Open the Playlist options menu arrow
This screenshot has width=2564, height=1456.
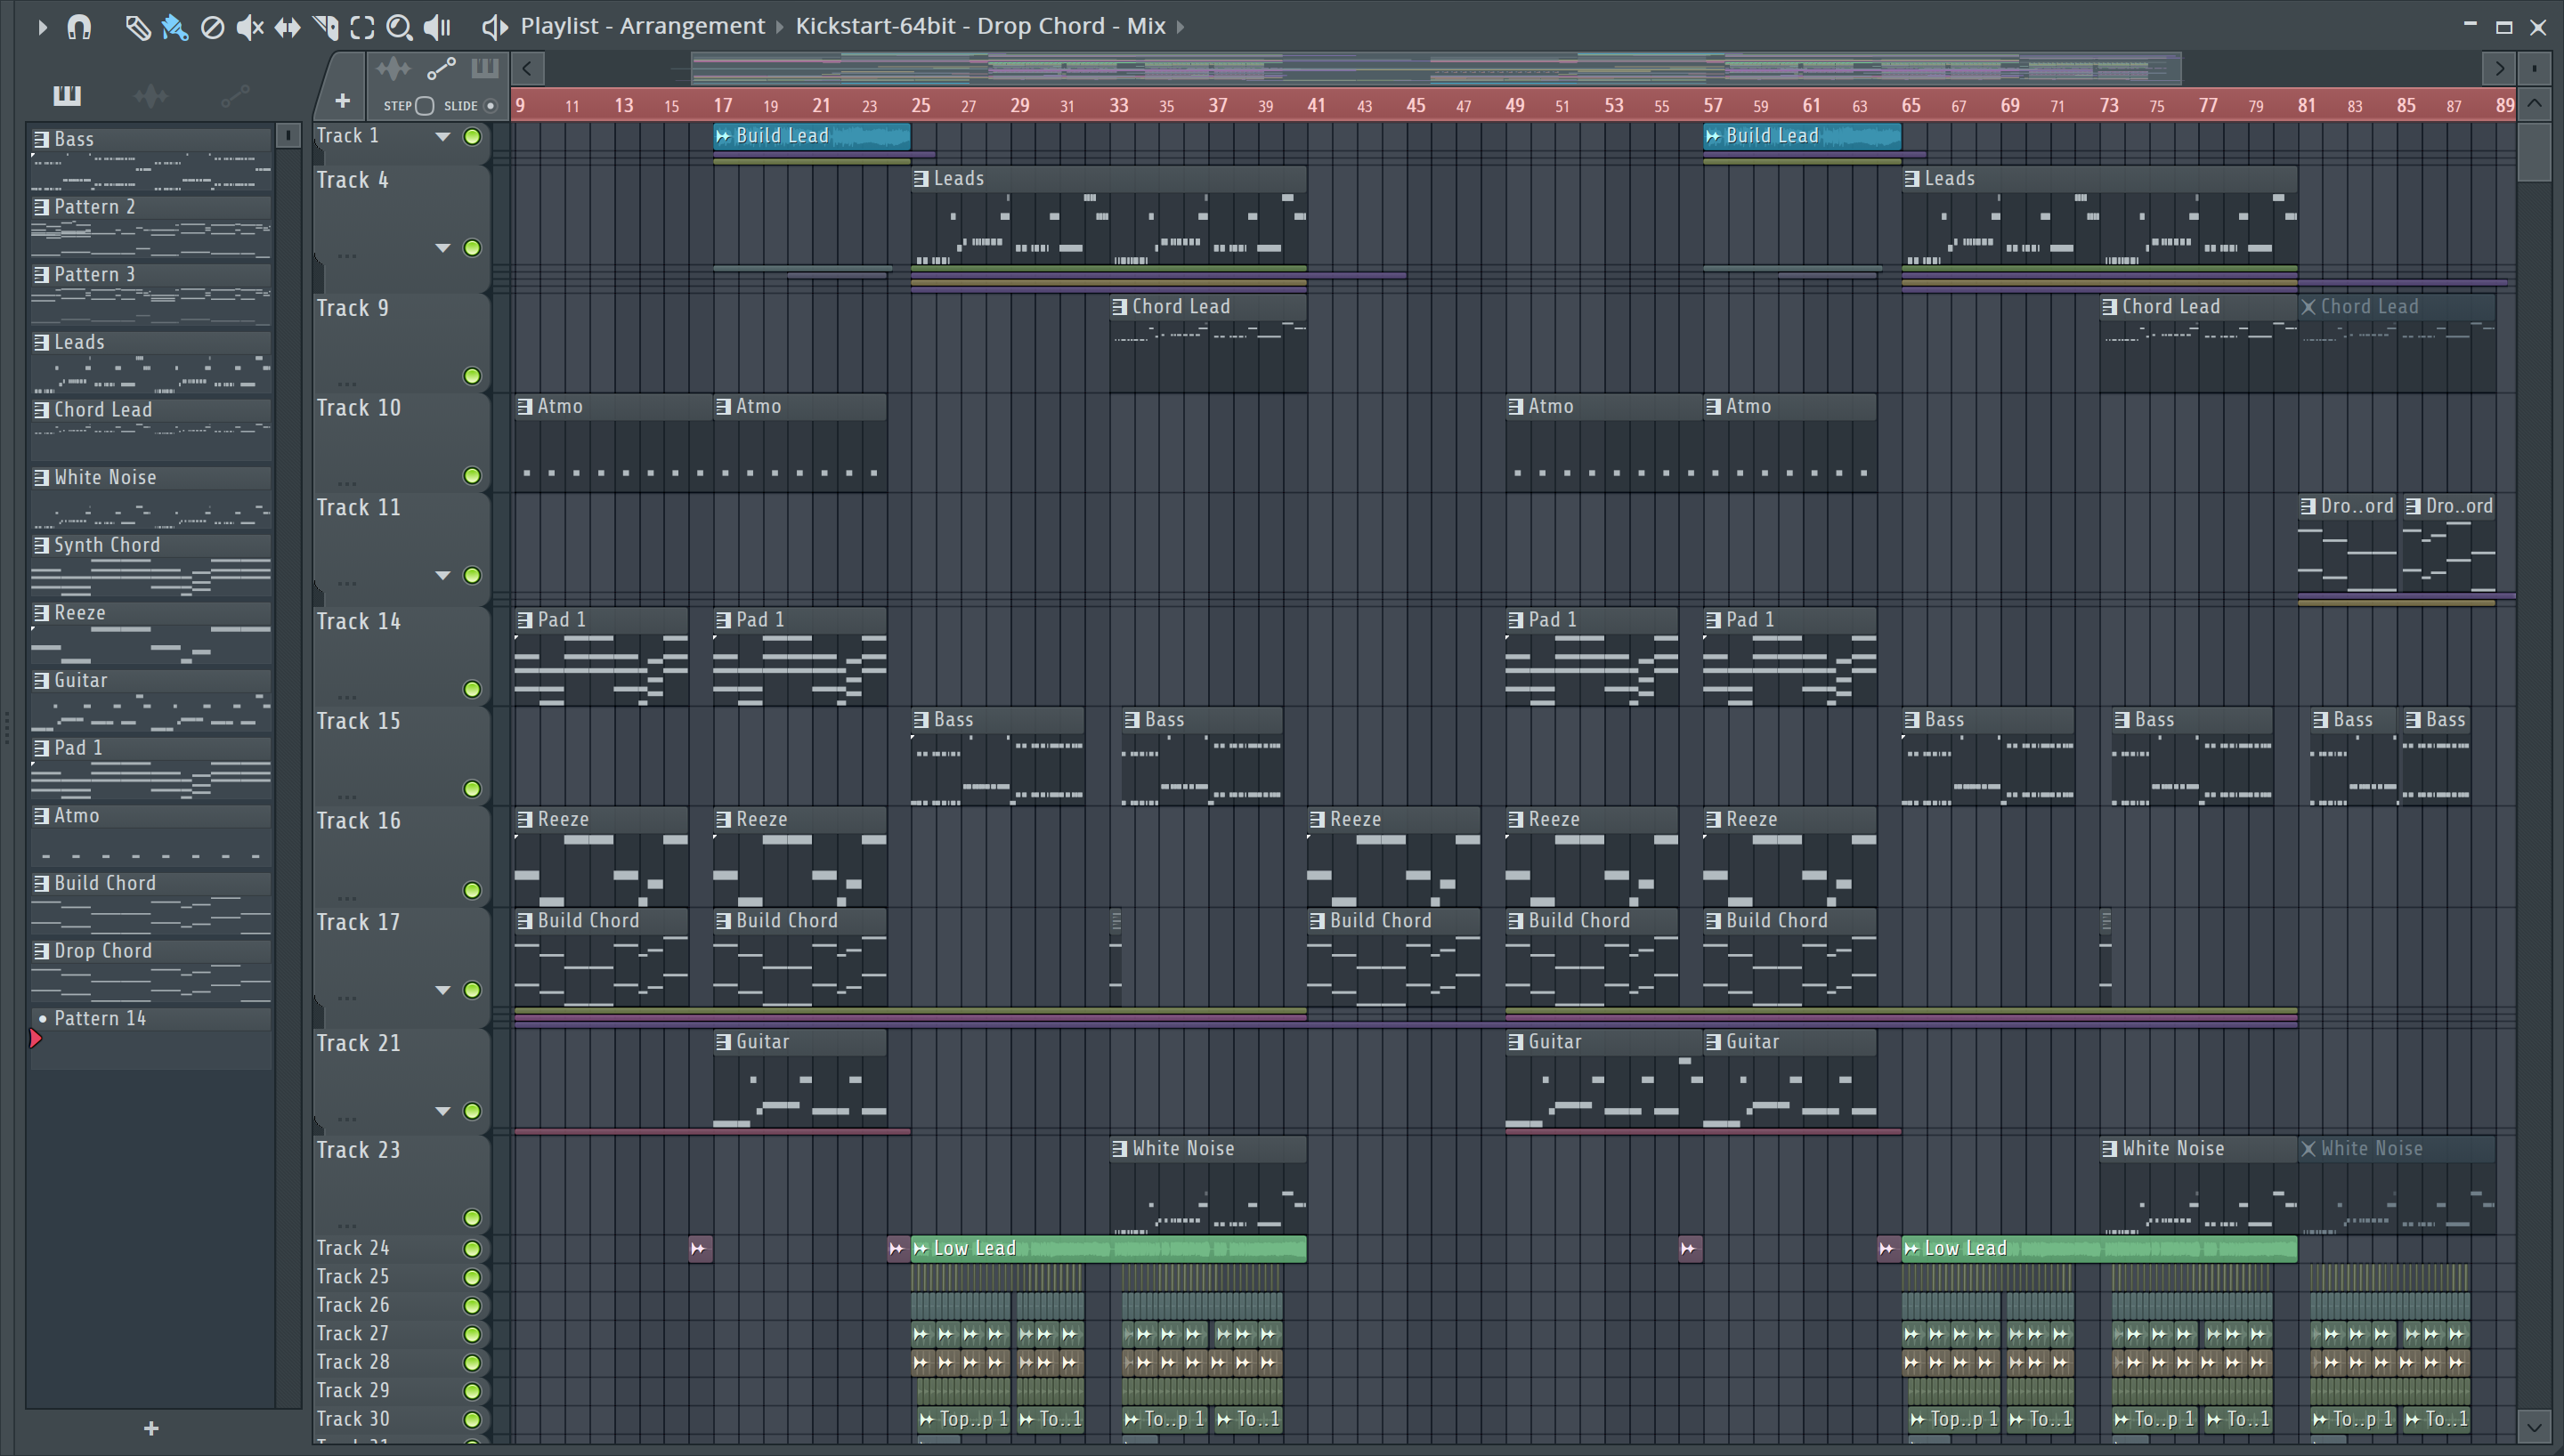click(42, 27)
